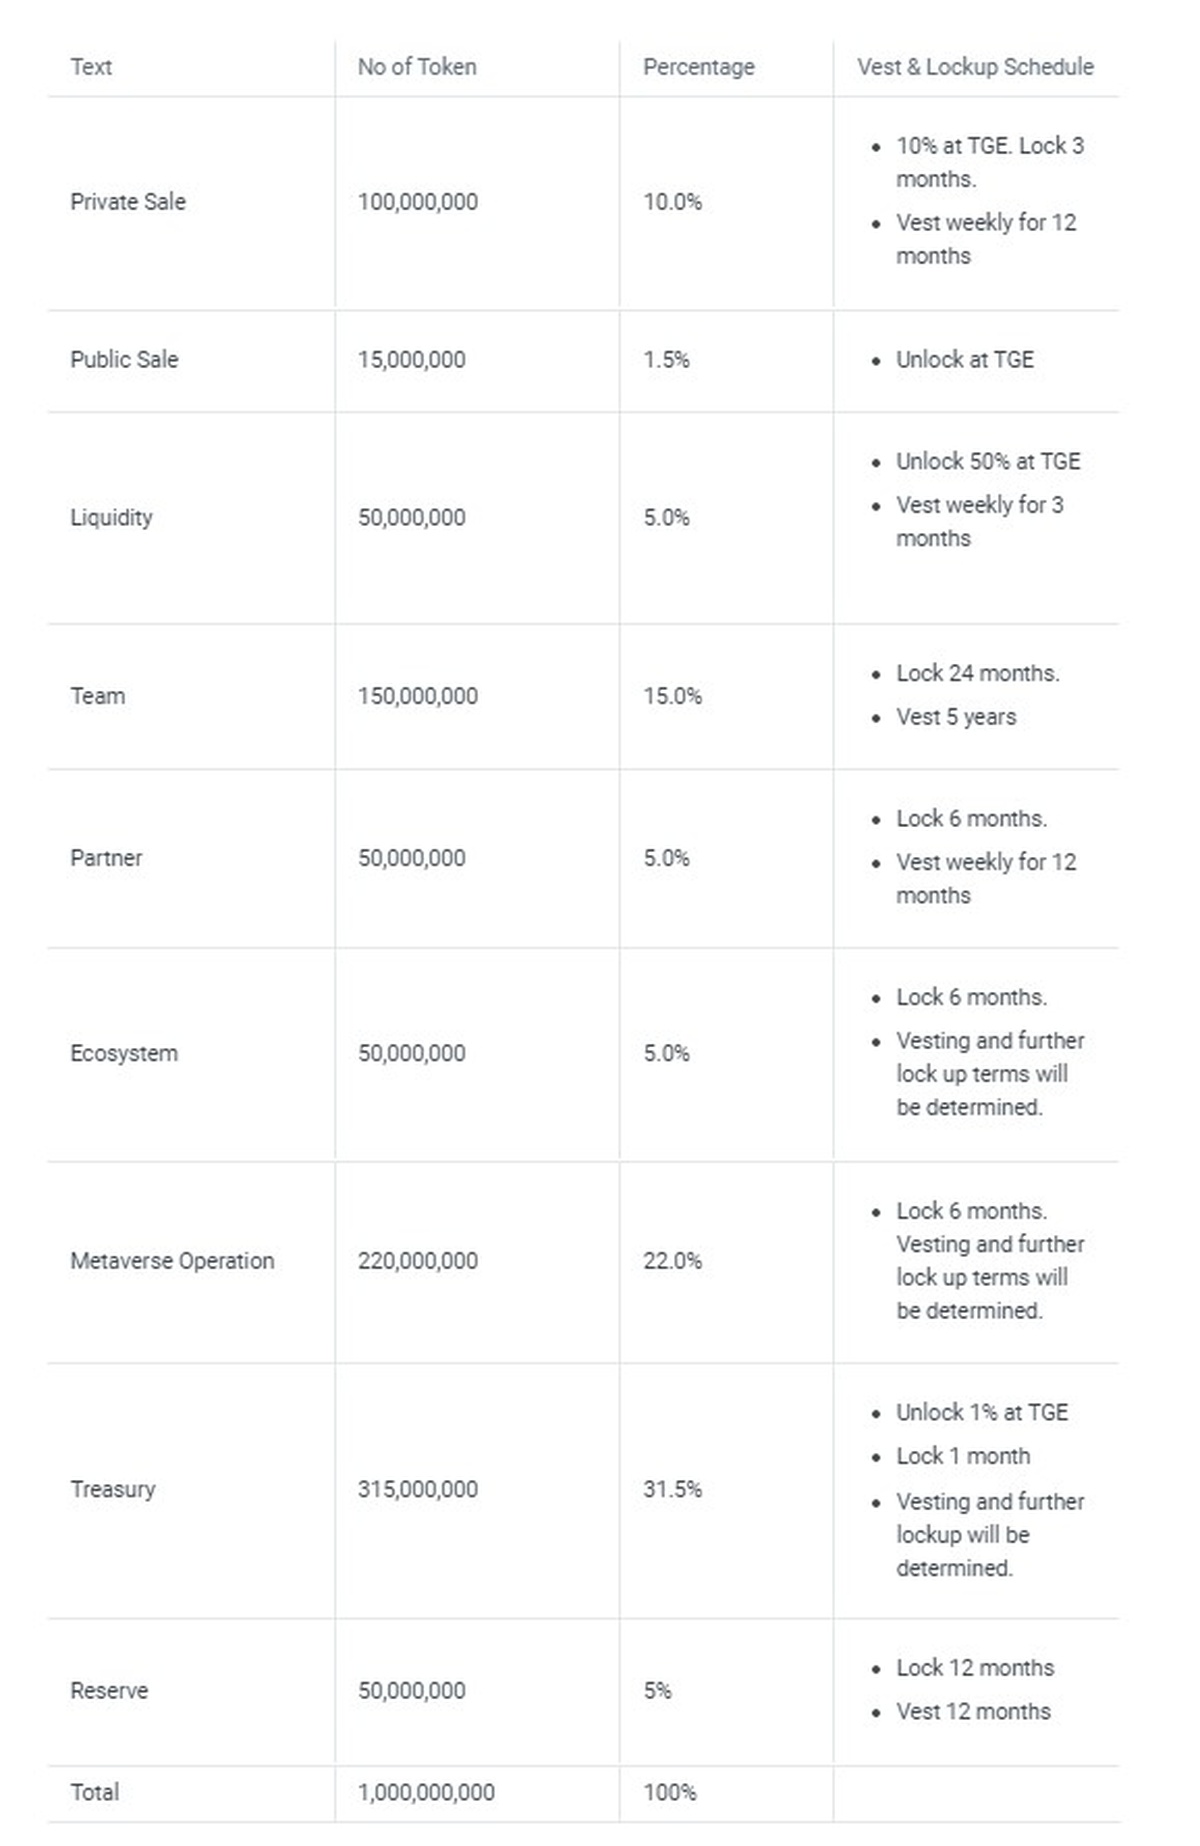This screenshot has width=1200, height=1846.
Task: Select the "Metaverse Operation" row label
Action: pyautogui.click(x=172, y=1261)
